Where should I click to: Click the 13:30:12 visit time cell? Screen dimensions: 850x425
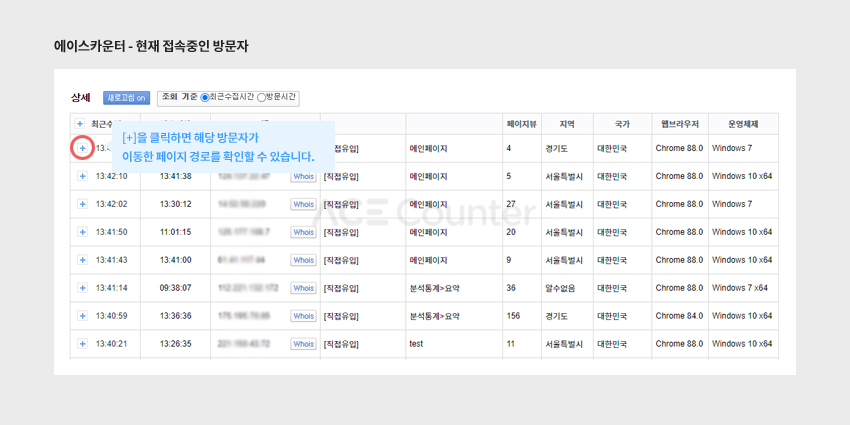175,204
